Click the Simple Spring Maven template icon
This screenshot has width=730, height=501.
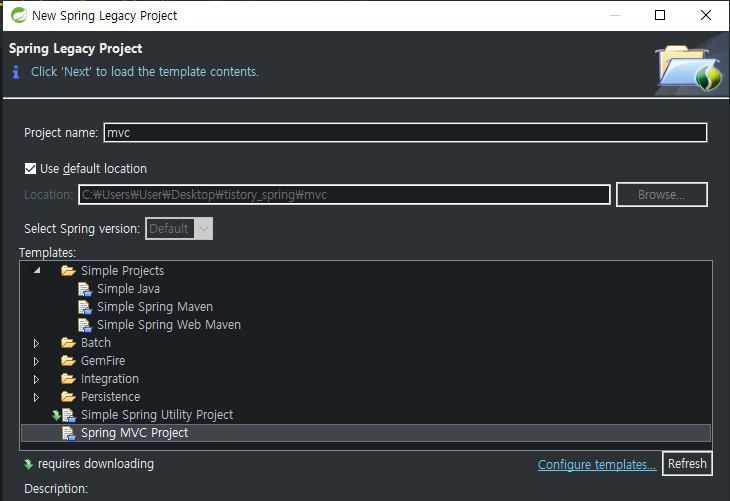85,307
